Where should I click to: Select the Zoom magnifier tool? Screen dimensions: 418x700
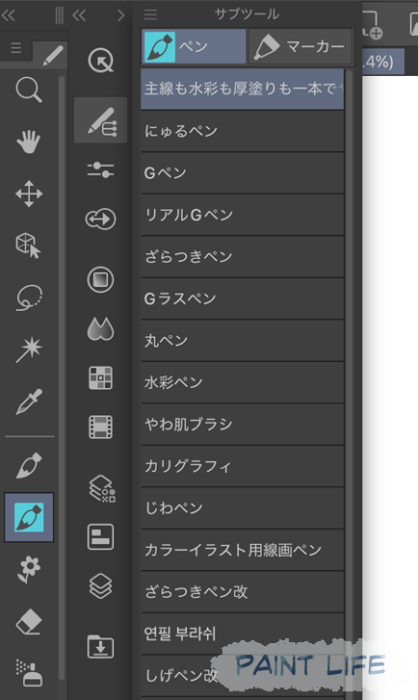click(x=29, y=90)
